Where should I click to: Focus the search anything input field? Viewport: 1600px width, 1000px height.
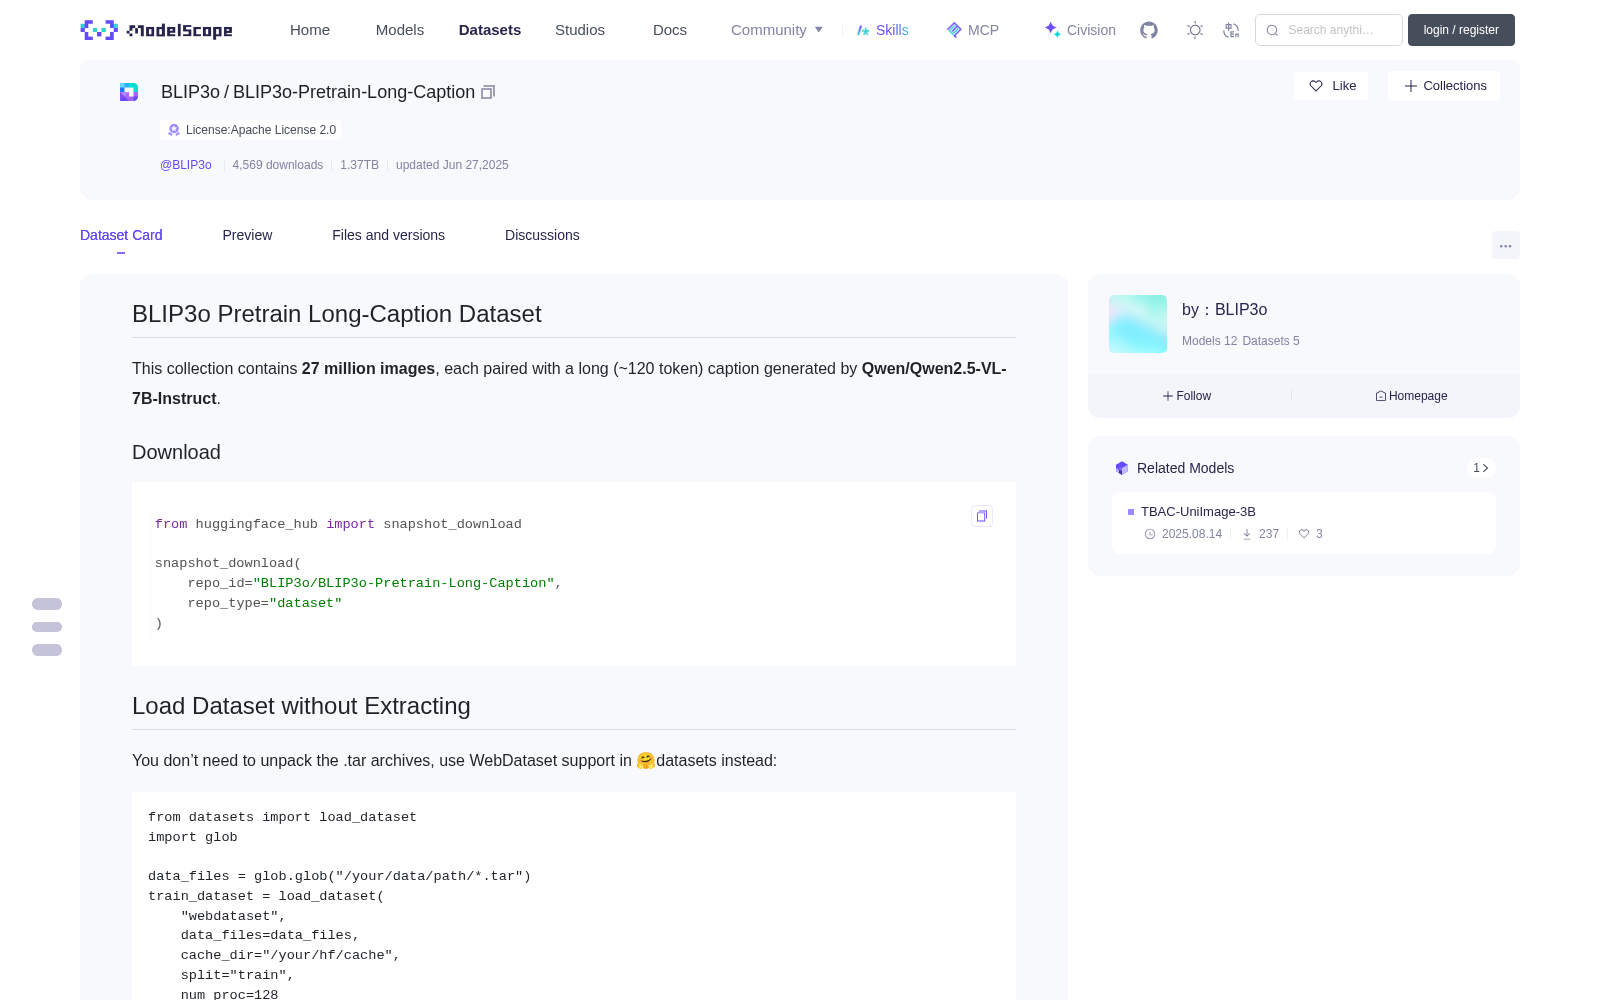(x=1329, y=30)
